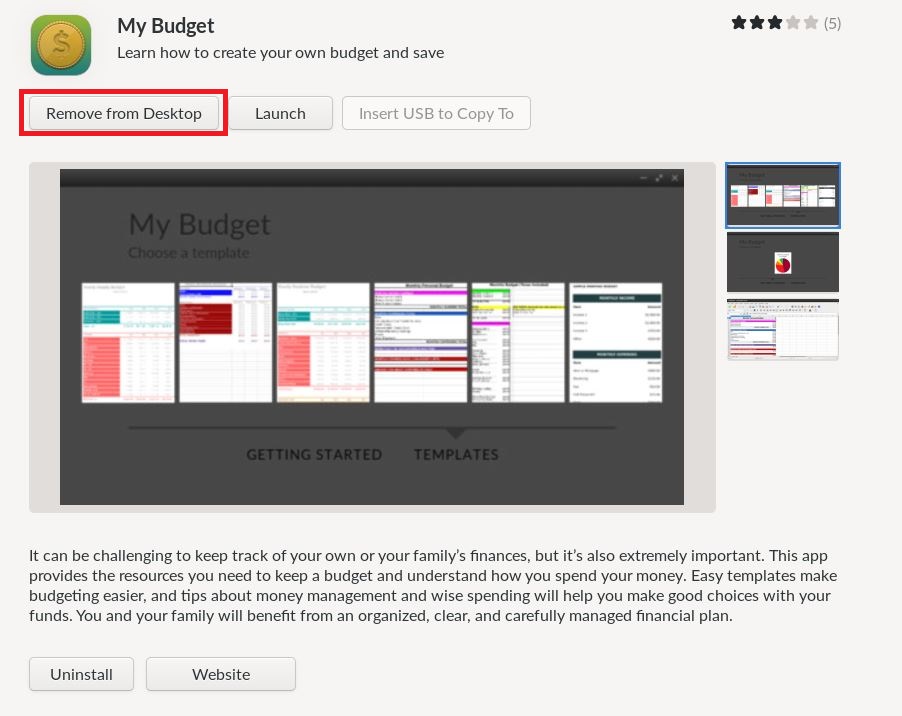The height and width of the screenshot is (716, 902).
Task: Click the Remove from Desktop button
Action: tap(124, 113)
